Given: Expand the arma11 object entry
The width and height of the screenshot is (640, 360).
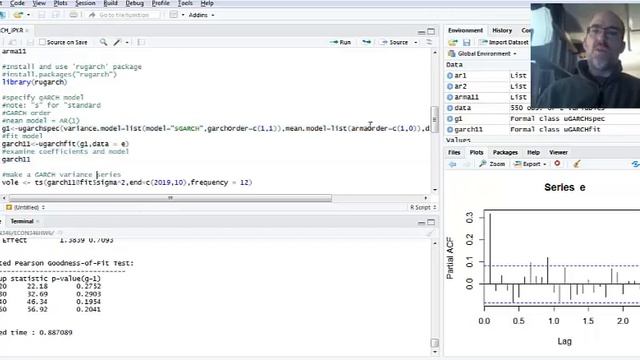Looking at the screenshot, I should [x=450, y=97].
